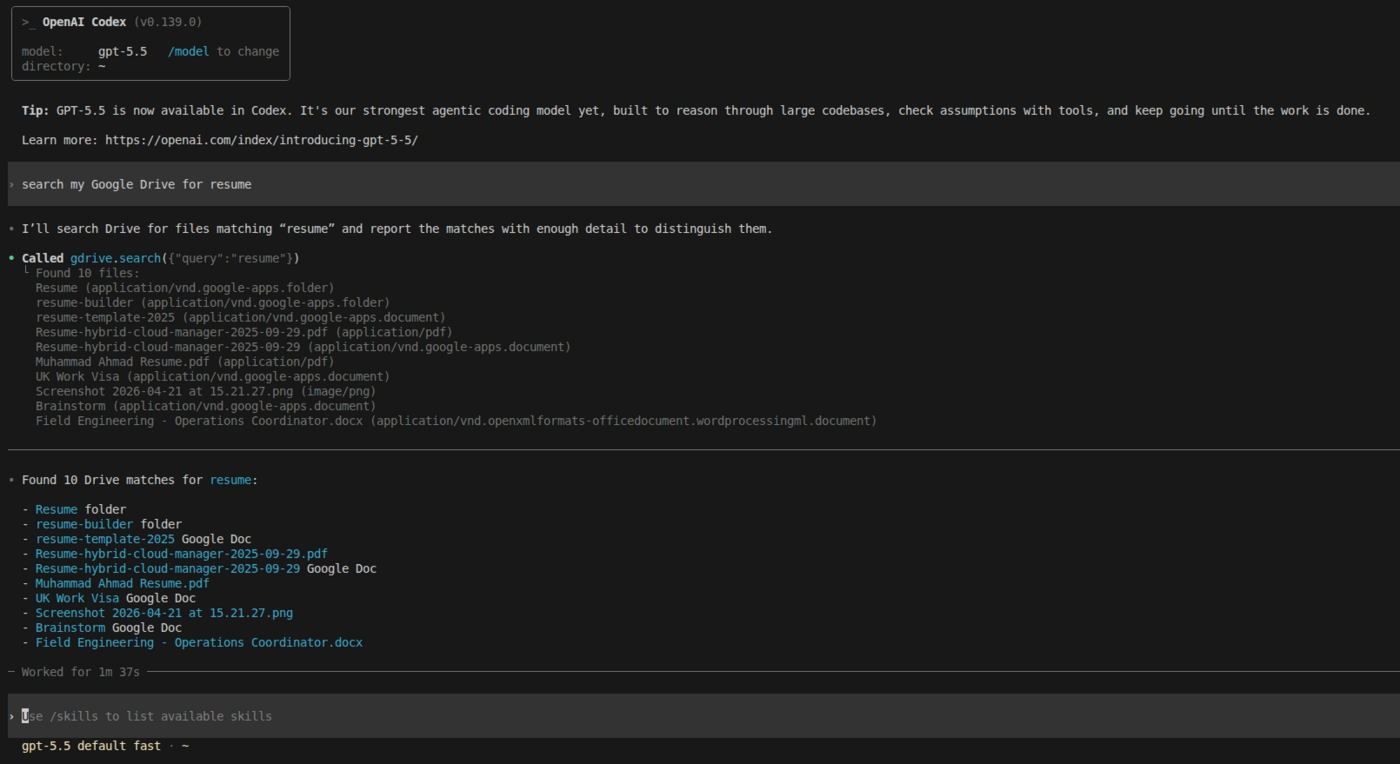Screen dimensions: 1400x764
Task: Open the introducing-gpt-5-5 Learn more URL
Action: click(x=261, y=140)
